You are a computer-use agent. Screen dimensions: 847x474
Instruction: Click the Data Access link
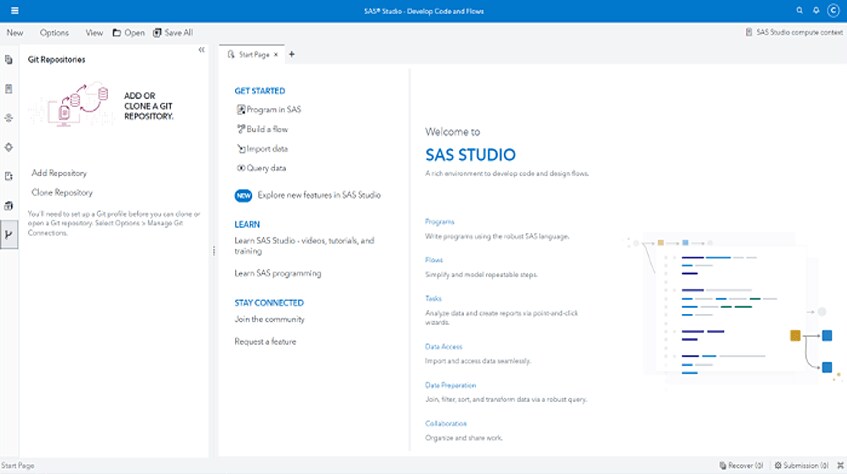point(443,347)
